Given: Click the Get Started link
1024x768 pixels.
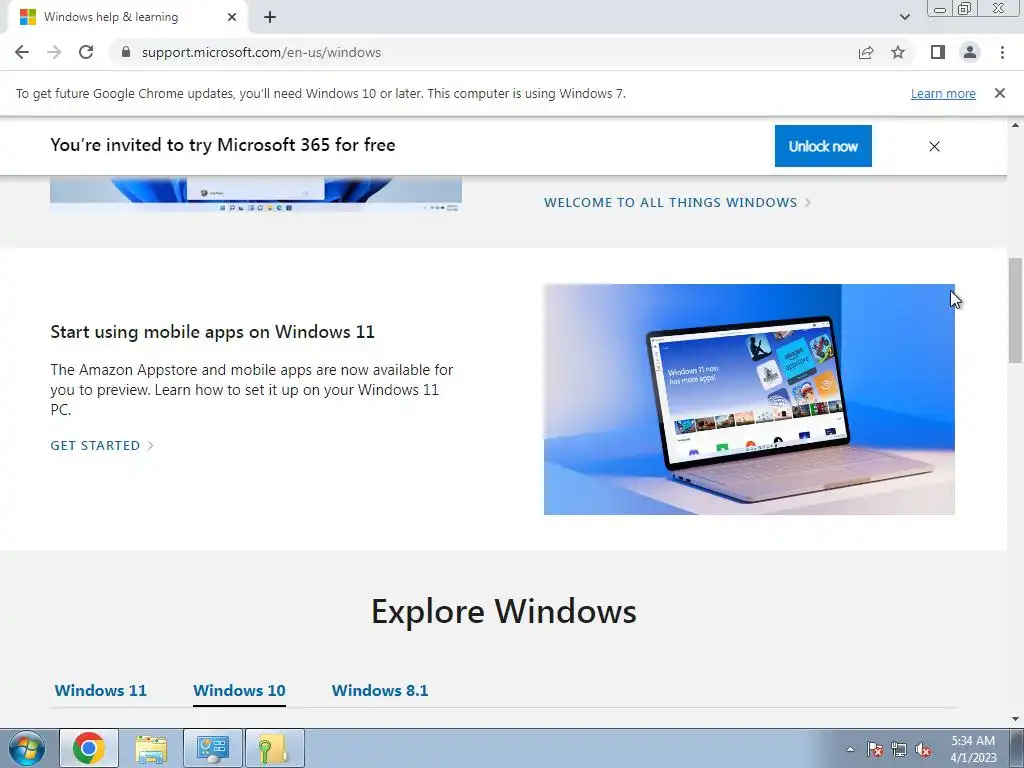Looking at the screenshot, I should coord(102,445).
